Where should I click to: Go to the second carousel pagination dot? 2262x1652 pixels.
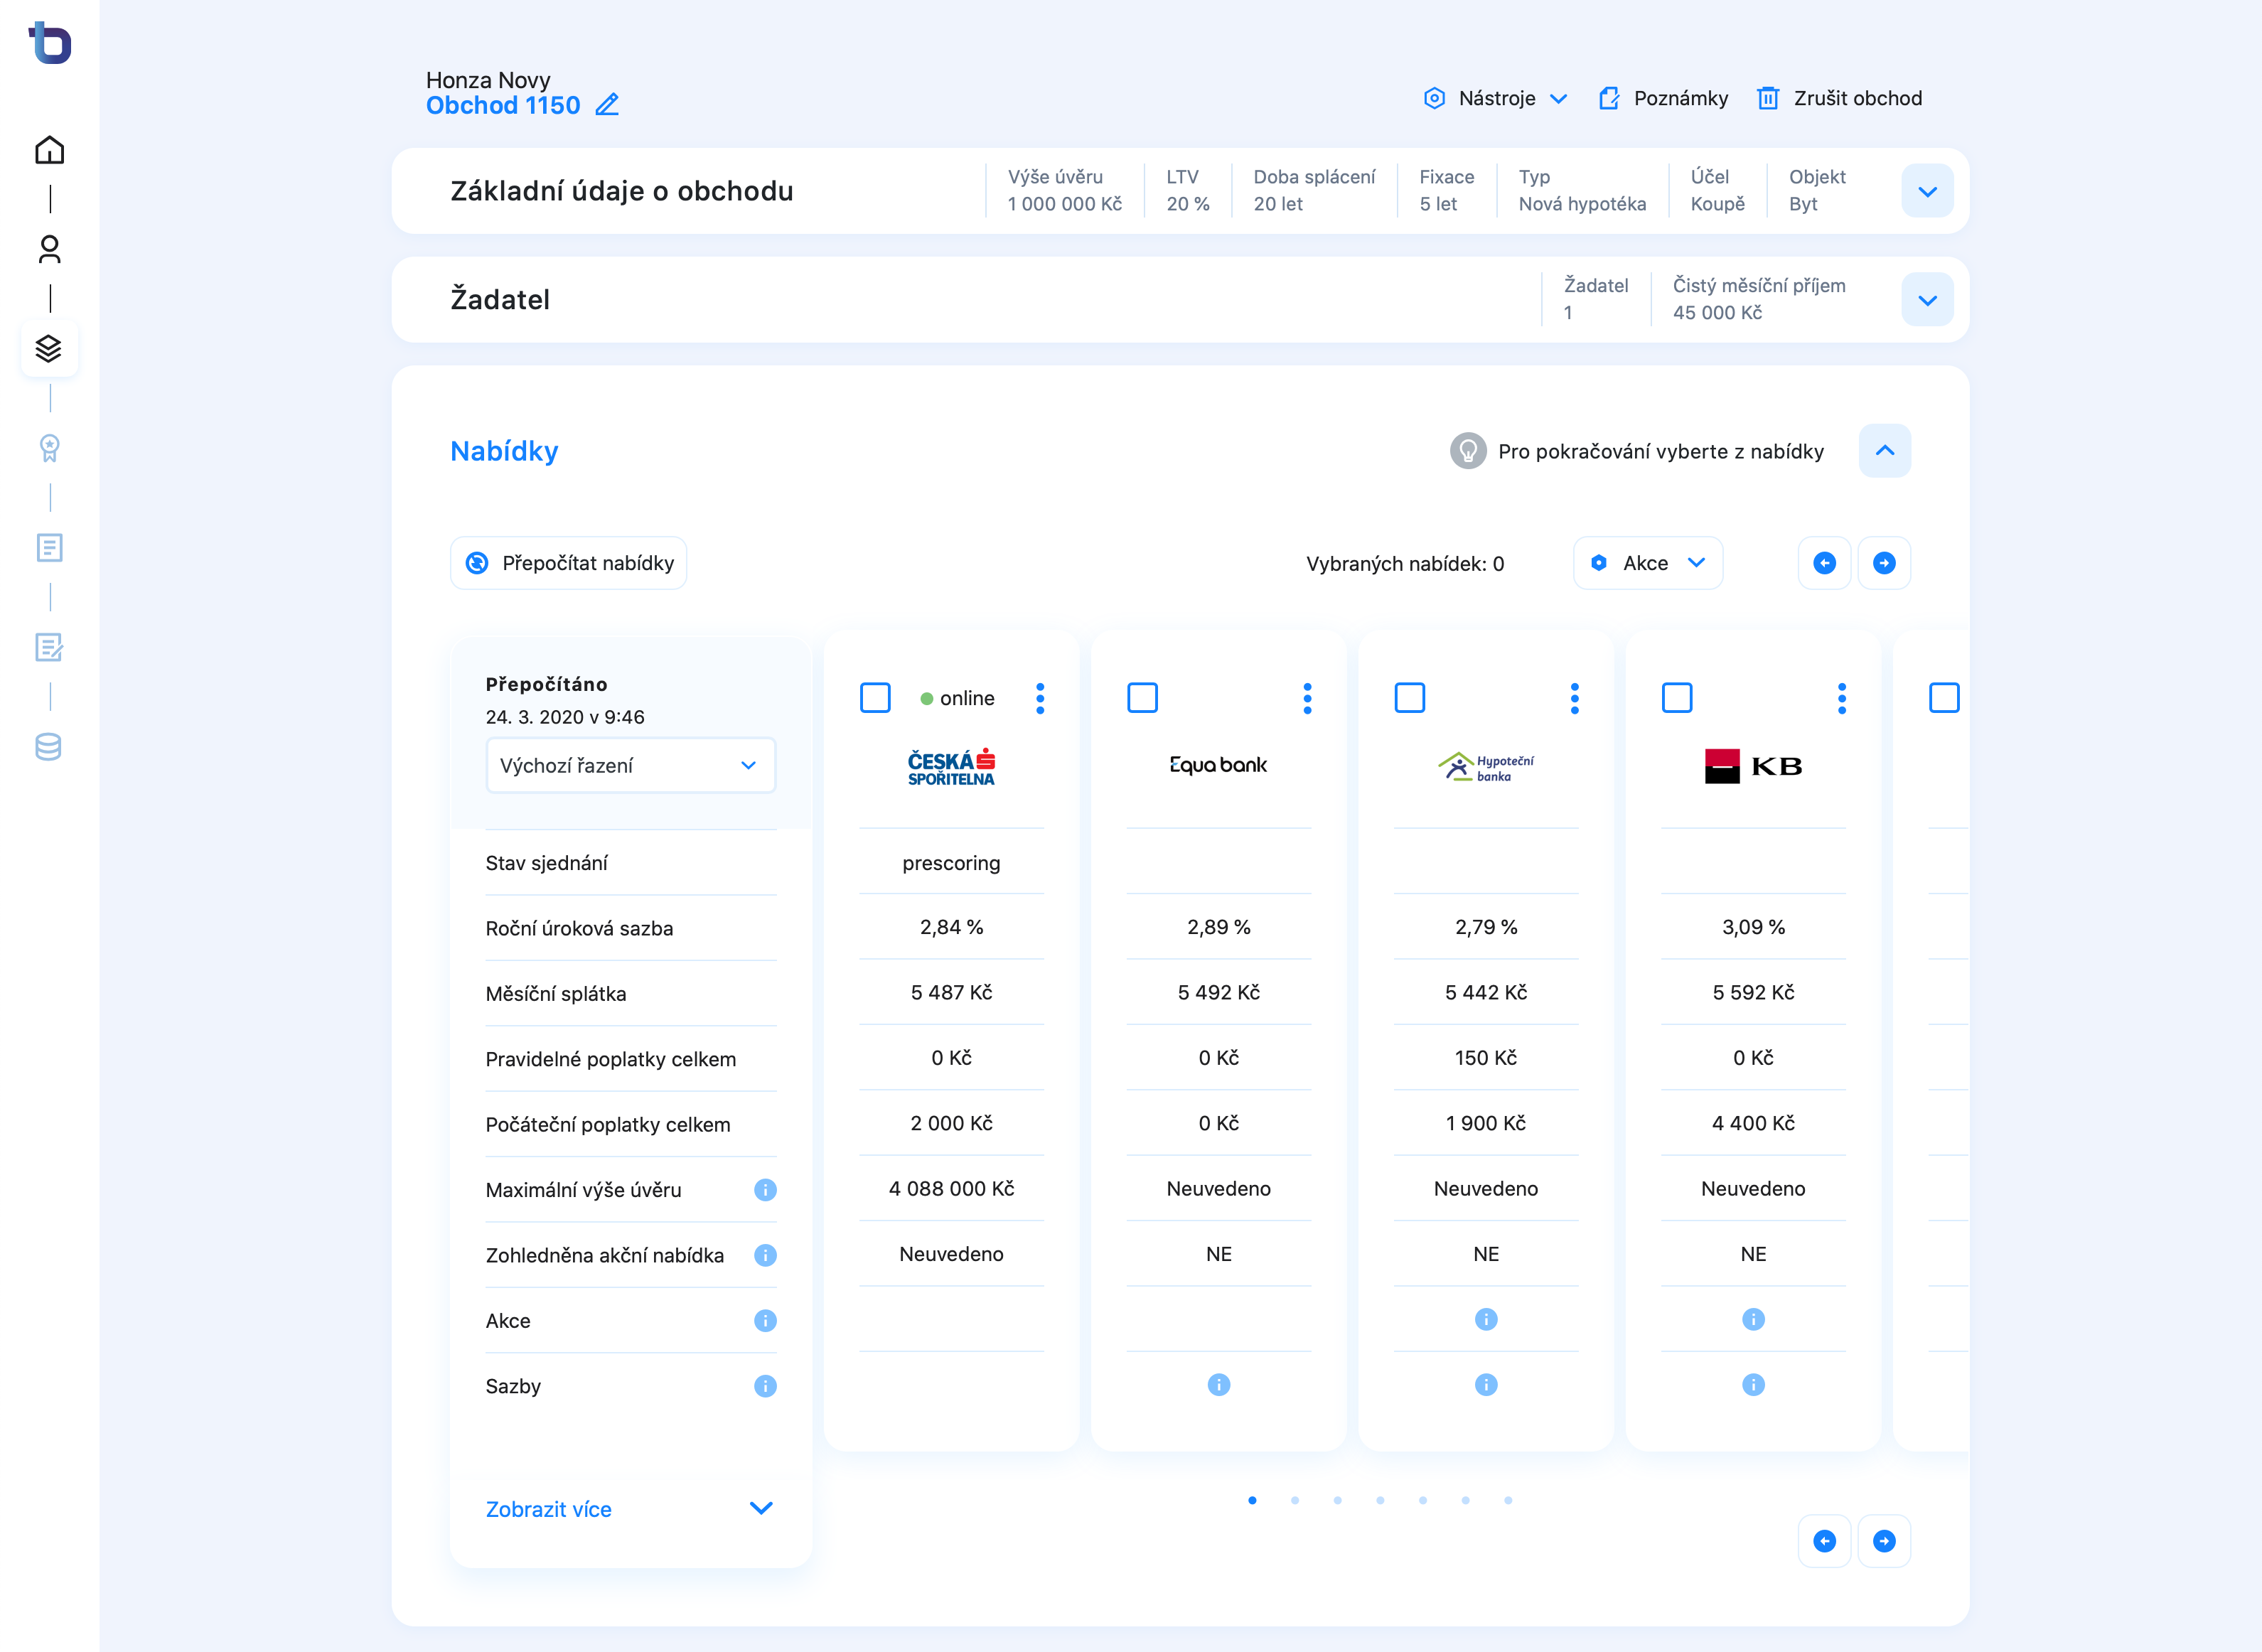pos(1295,1500)
